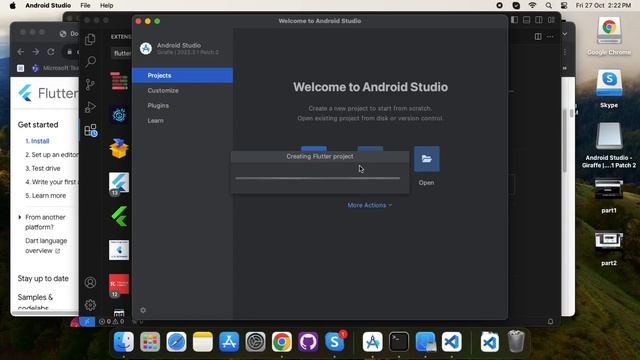Open the Help menu
Screen dimensions: 640x360
coord(107,5)
